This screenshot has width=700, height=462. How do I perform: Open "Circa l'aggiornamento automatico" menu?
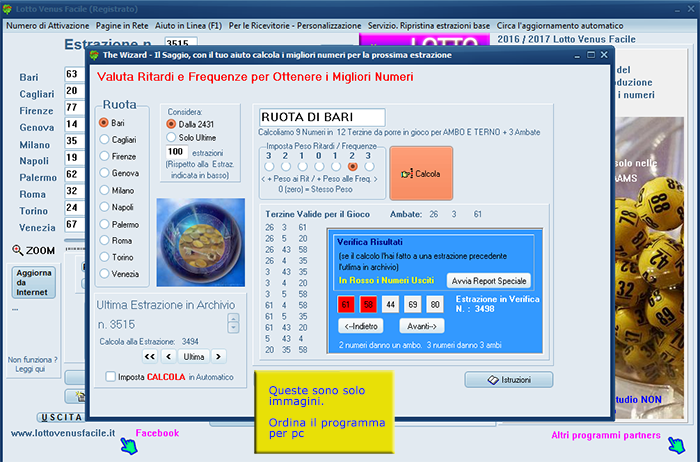click(560, 25)
